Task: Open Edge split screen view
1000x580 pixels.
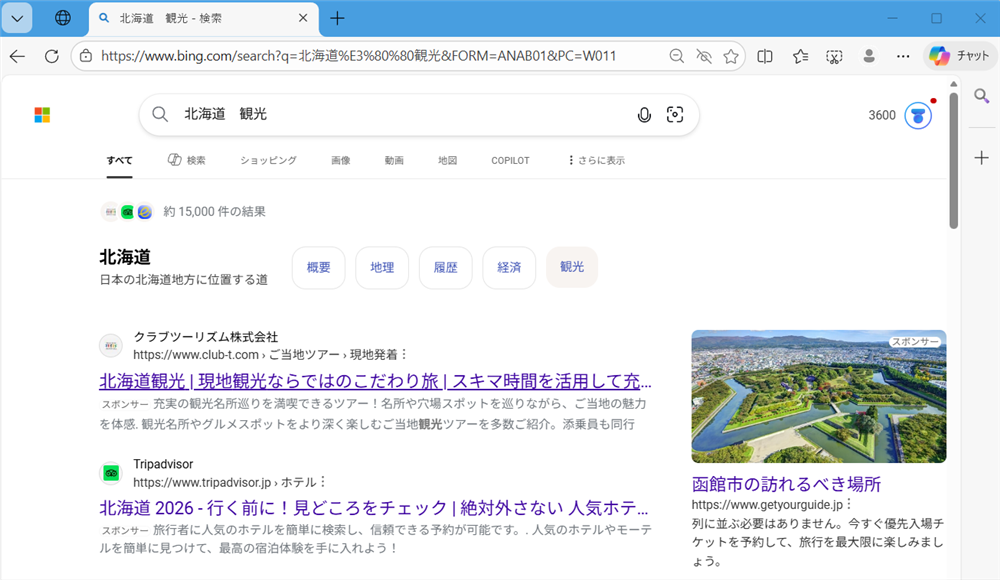Action: (x=764, y=57)
